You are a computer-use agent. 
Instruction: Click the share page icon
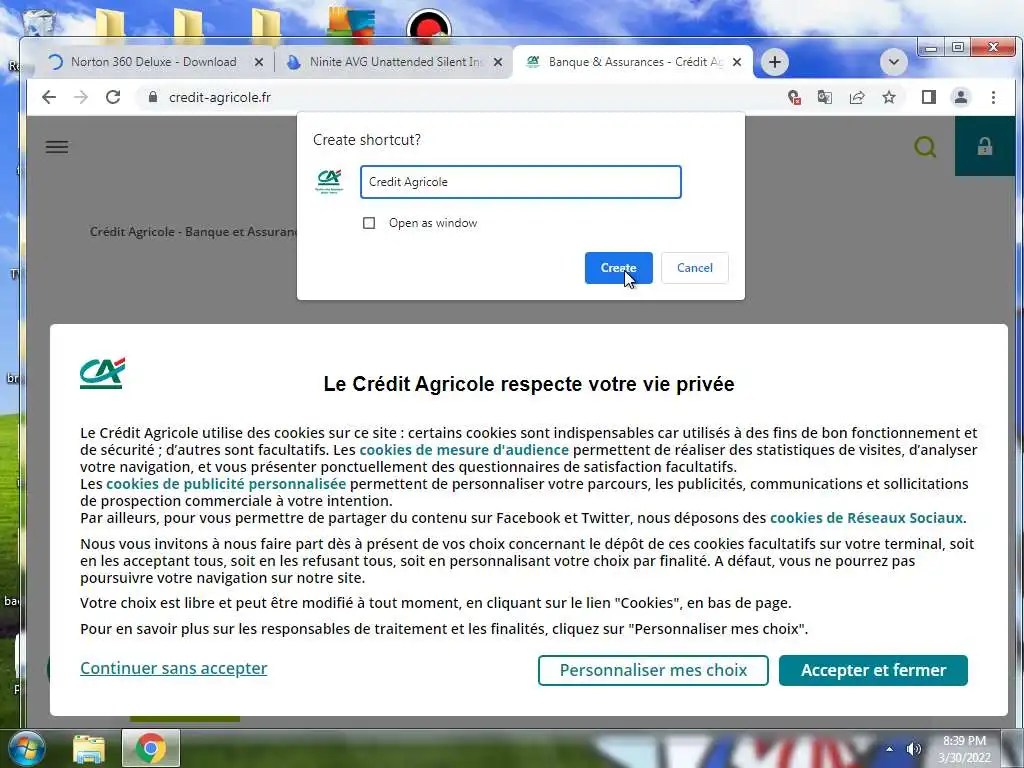click(857, 97)
